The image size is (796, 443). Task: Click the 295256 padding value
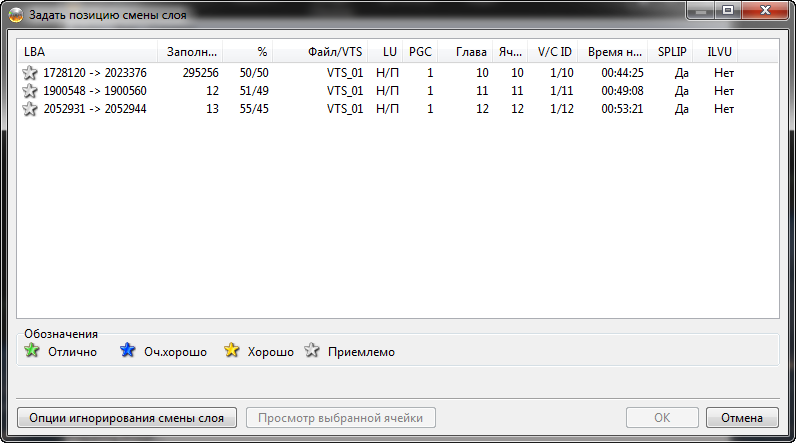[x=201, y=73]
